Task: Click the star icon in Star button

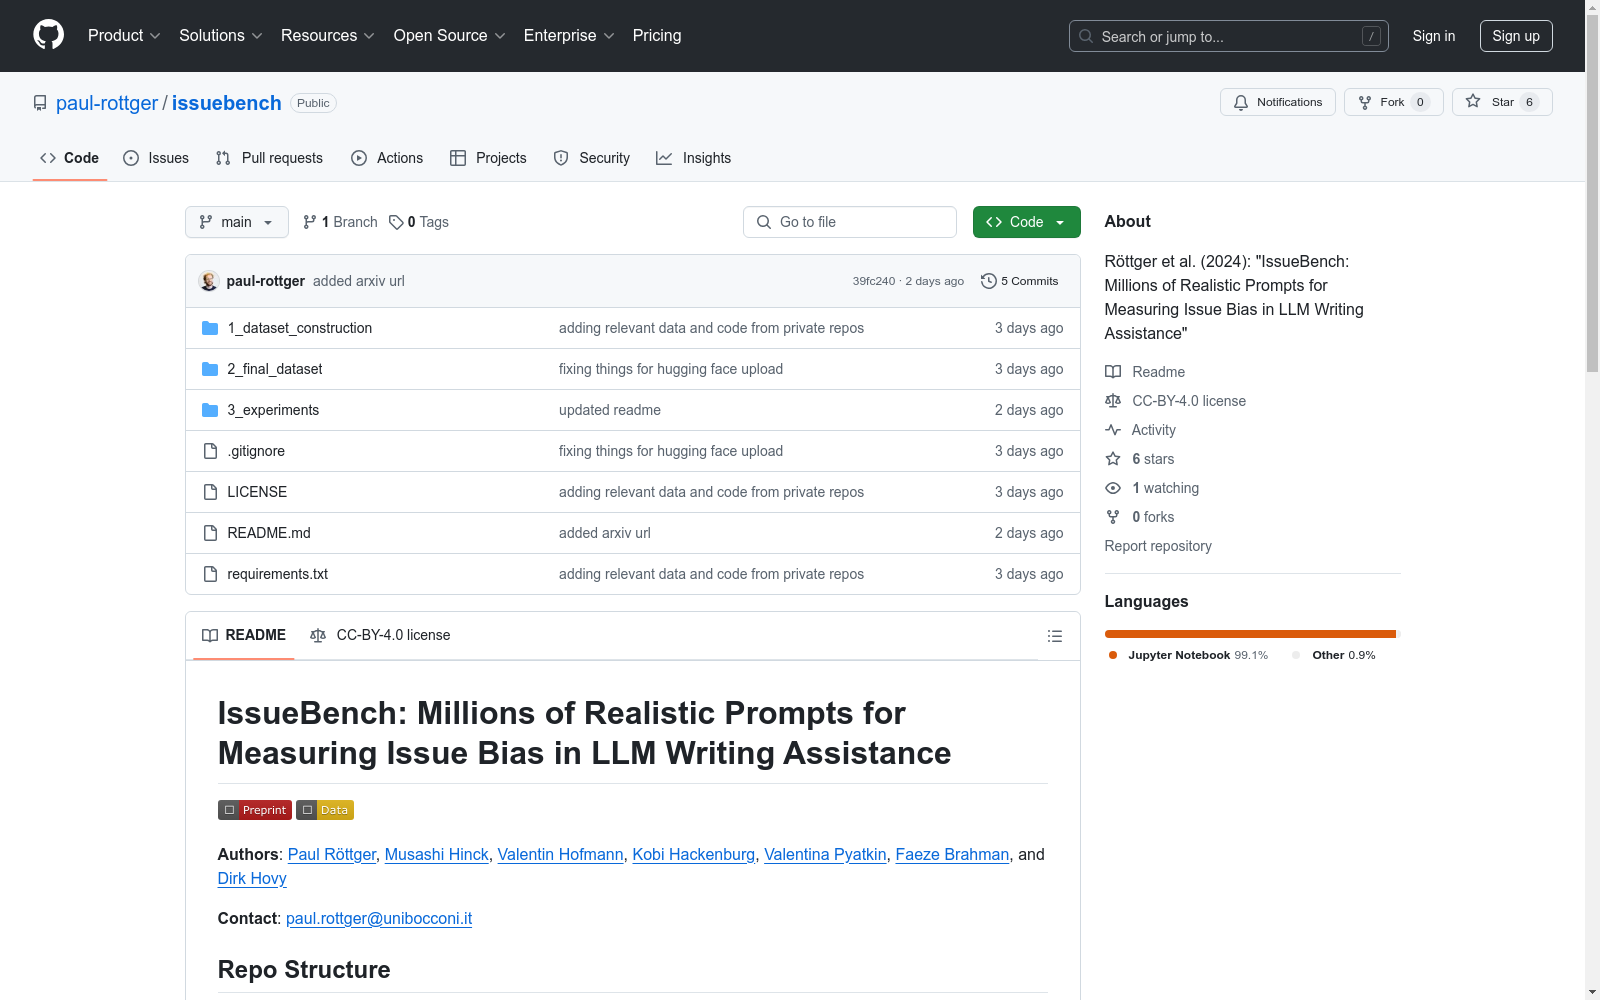Action: [1473, 101]
